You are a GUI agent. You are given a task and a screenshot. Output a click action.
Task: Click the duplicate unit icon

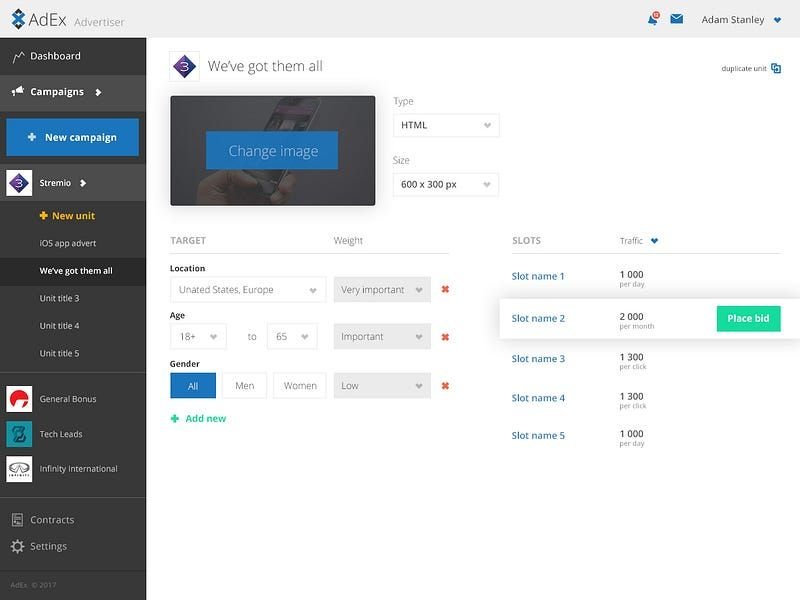click(x=776, y=68)
